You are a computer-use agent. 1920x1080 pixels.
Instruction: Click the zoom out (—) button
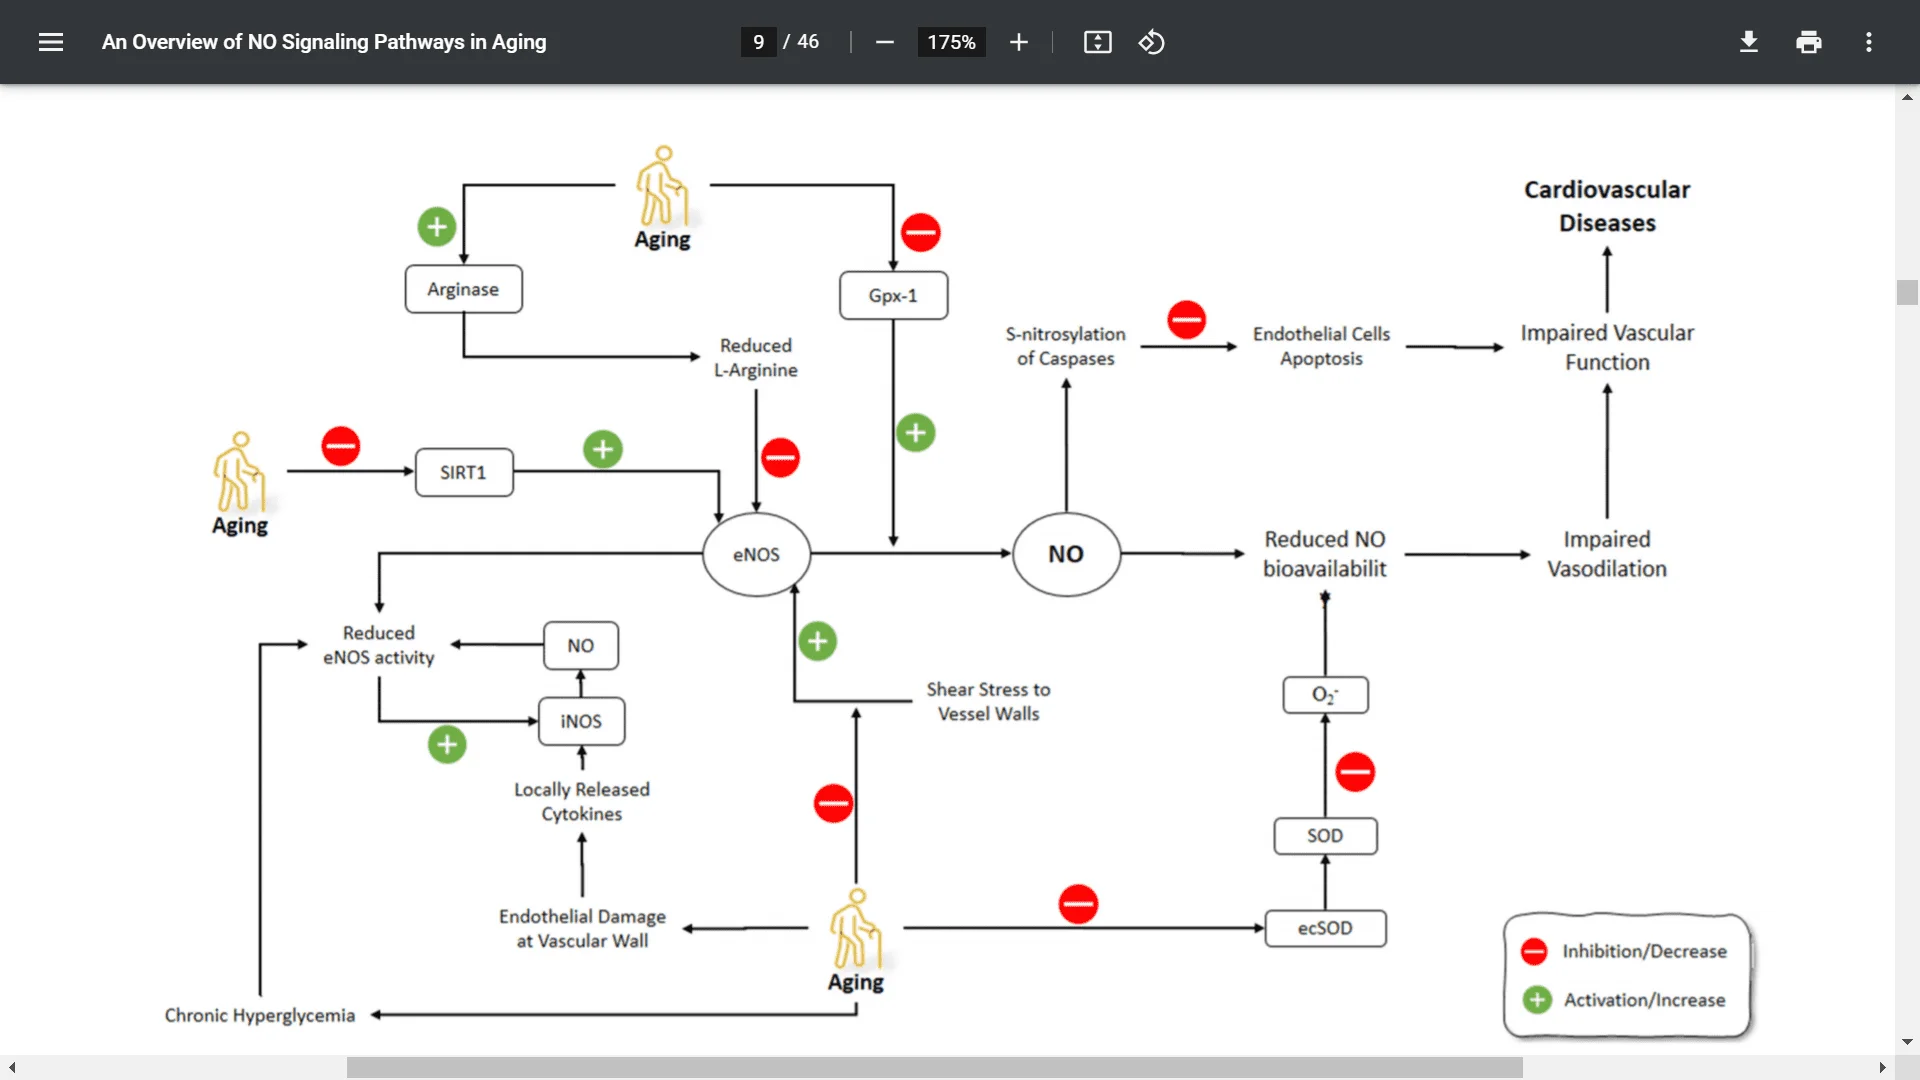pyautogui.click(x=886, y=42)
